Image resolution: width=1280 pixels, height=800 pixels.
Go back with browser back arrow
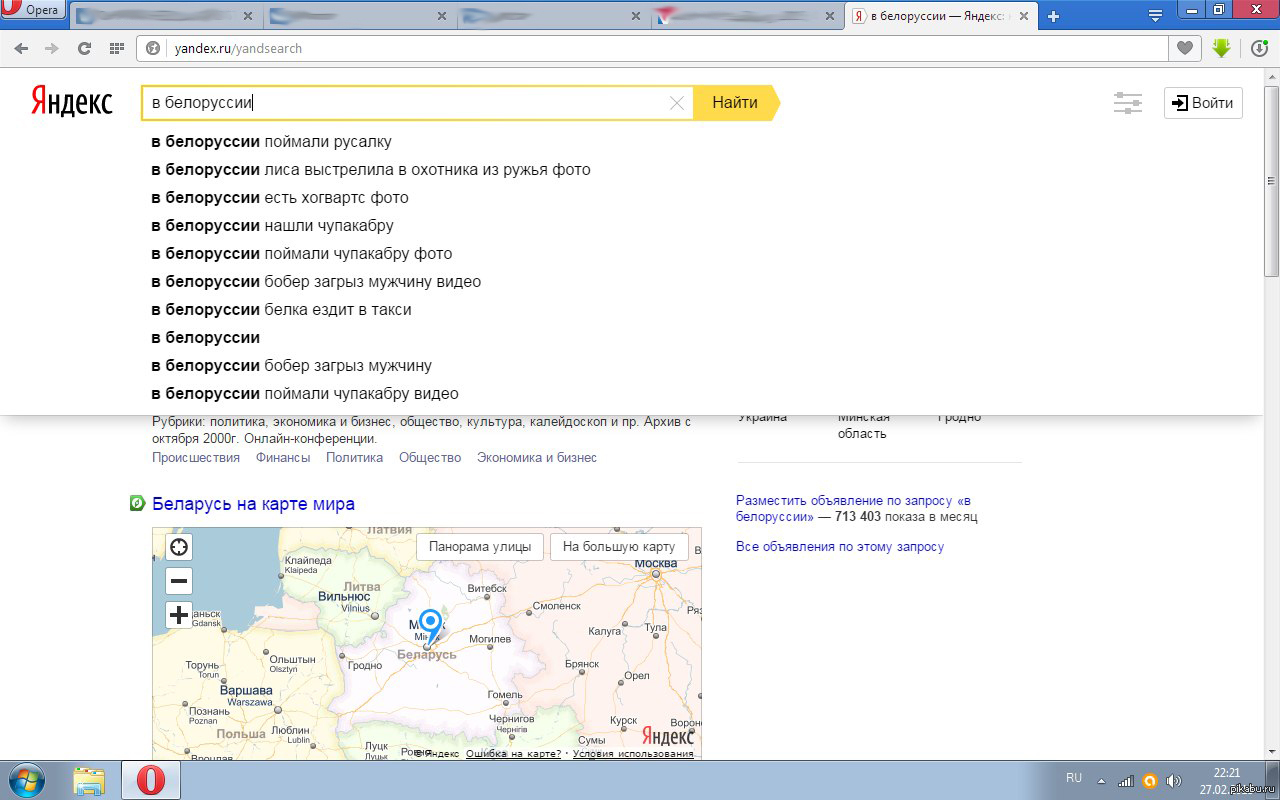pyautogui.click(x=22, y=48)
